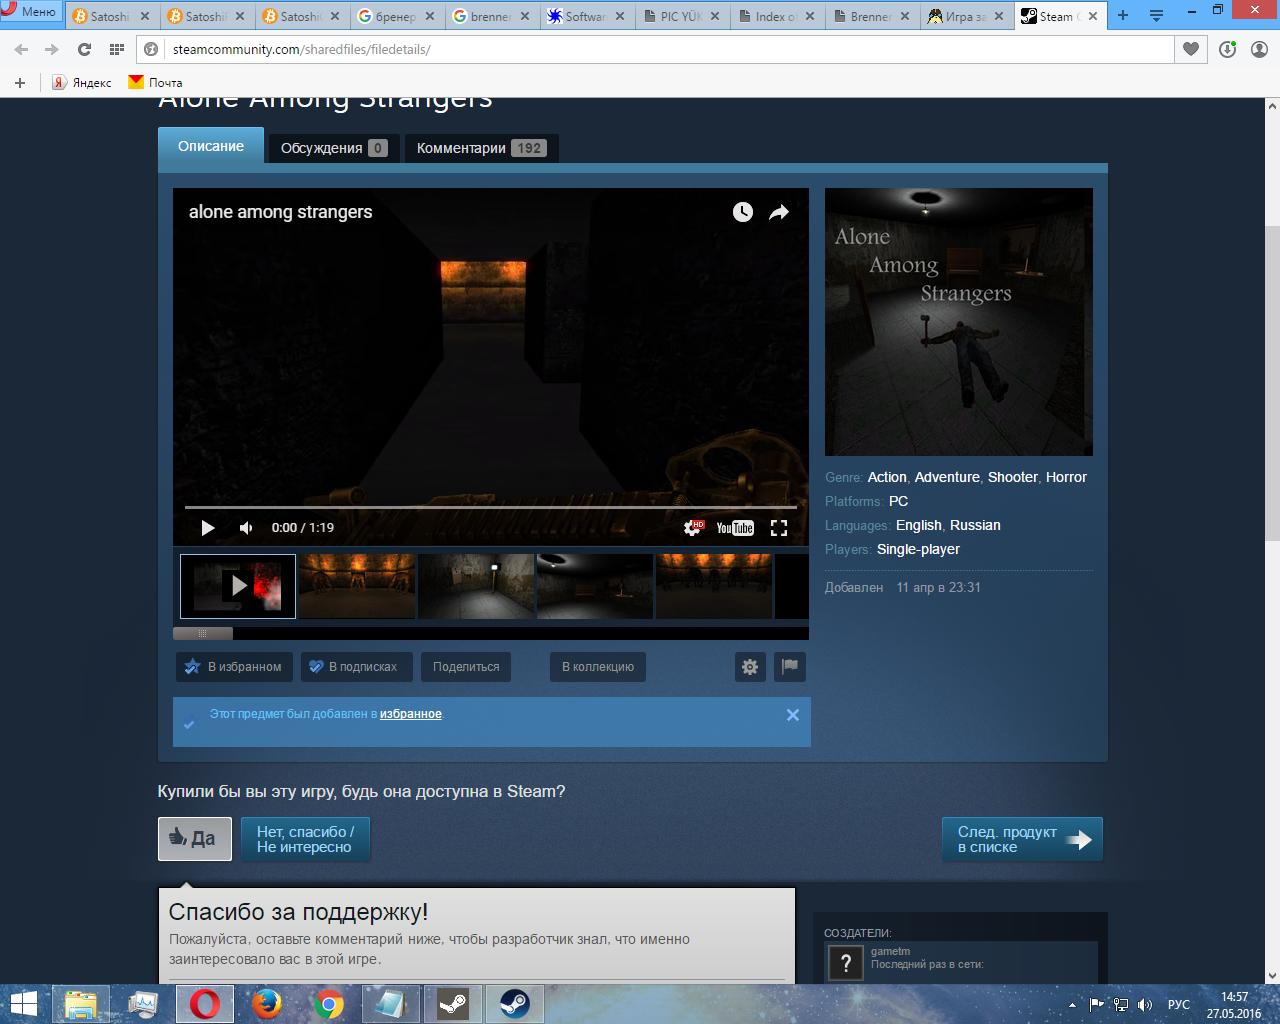Select the Описание page tab

(211, 146)
